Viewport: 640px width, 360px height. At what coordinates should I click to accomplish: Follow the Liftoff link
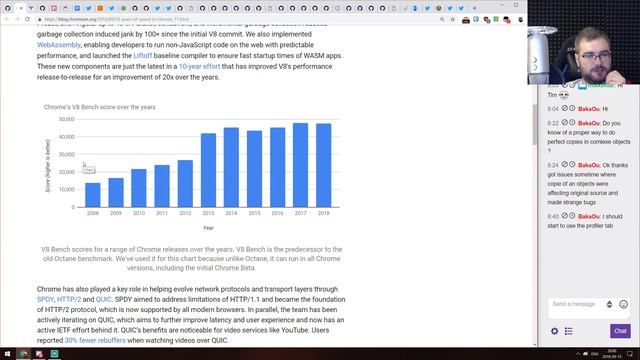(x=142, y=56)
